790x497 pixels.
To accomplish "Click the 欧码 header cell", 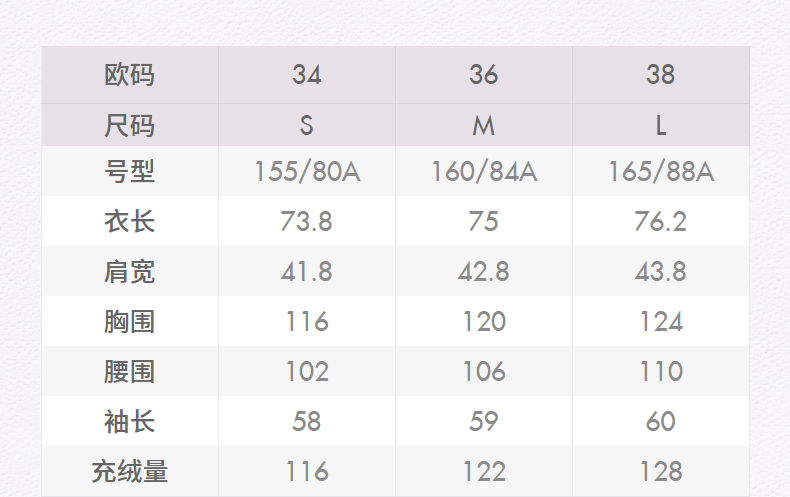I will [130, 75].
